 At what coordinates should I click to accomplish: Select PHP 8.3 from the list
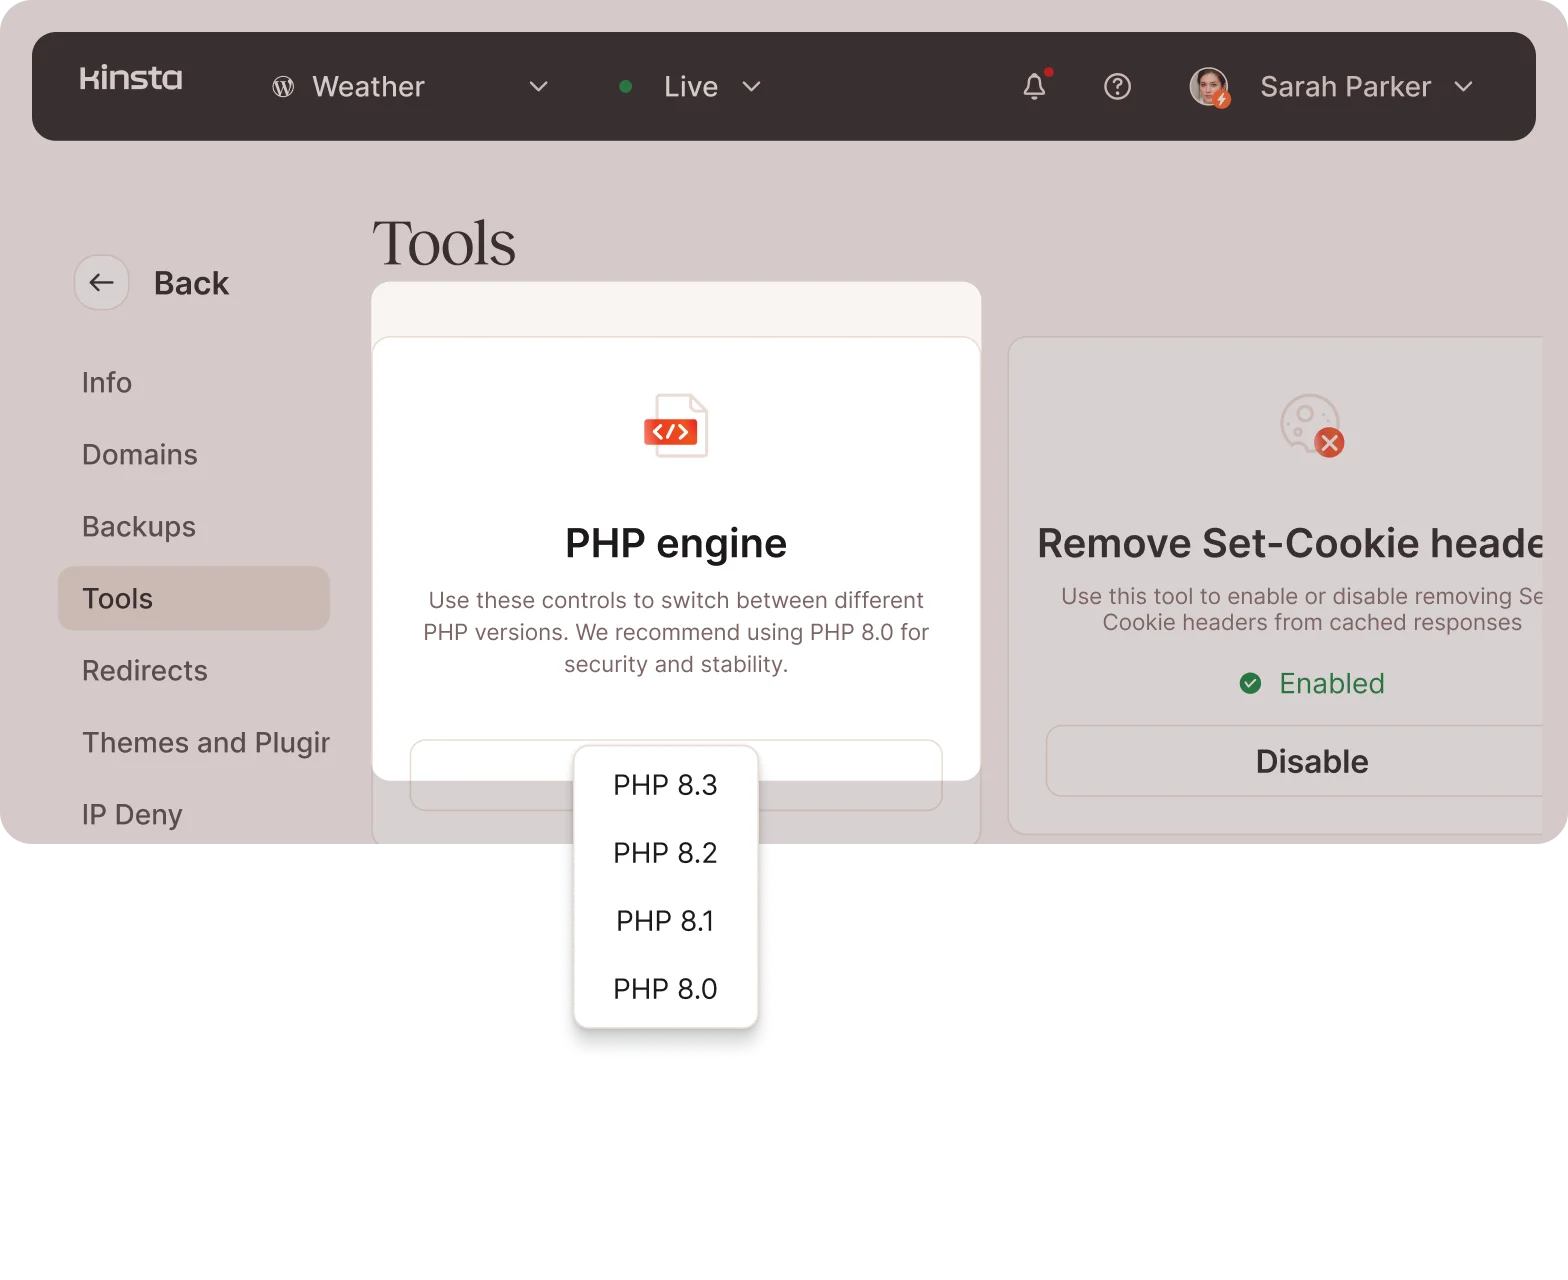665,785
